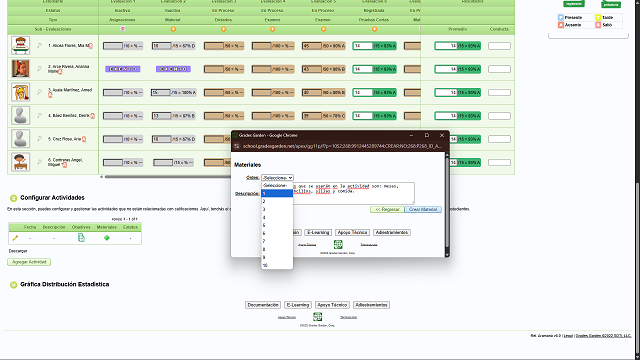This screenshot has height=360, width=640.
Task: Open sub-evaluations icon under Evaluación 5
Action: coord(323,29)
